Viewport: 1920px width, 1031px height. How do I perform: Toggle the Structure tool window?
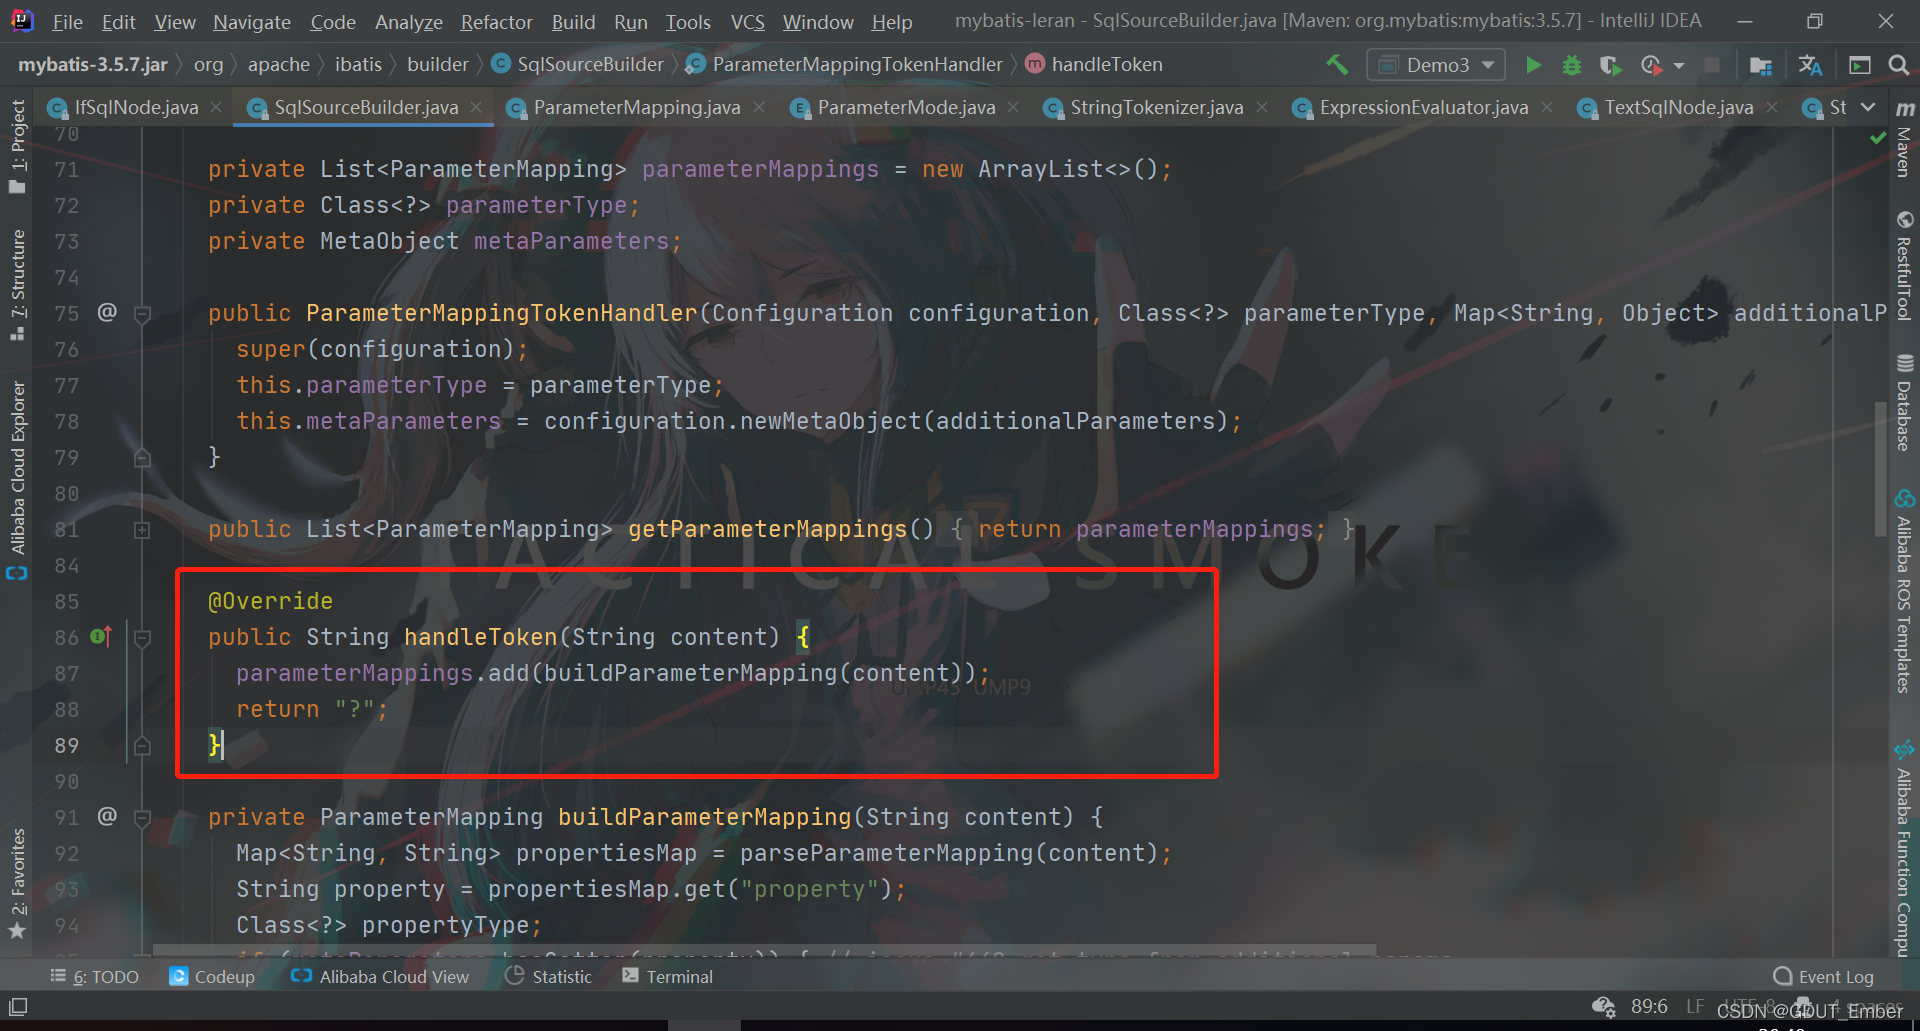[x=17, y=284]
